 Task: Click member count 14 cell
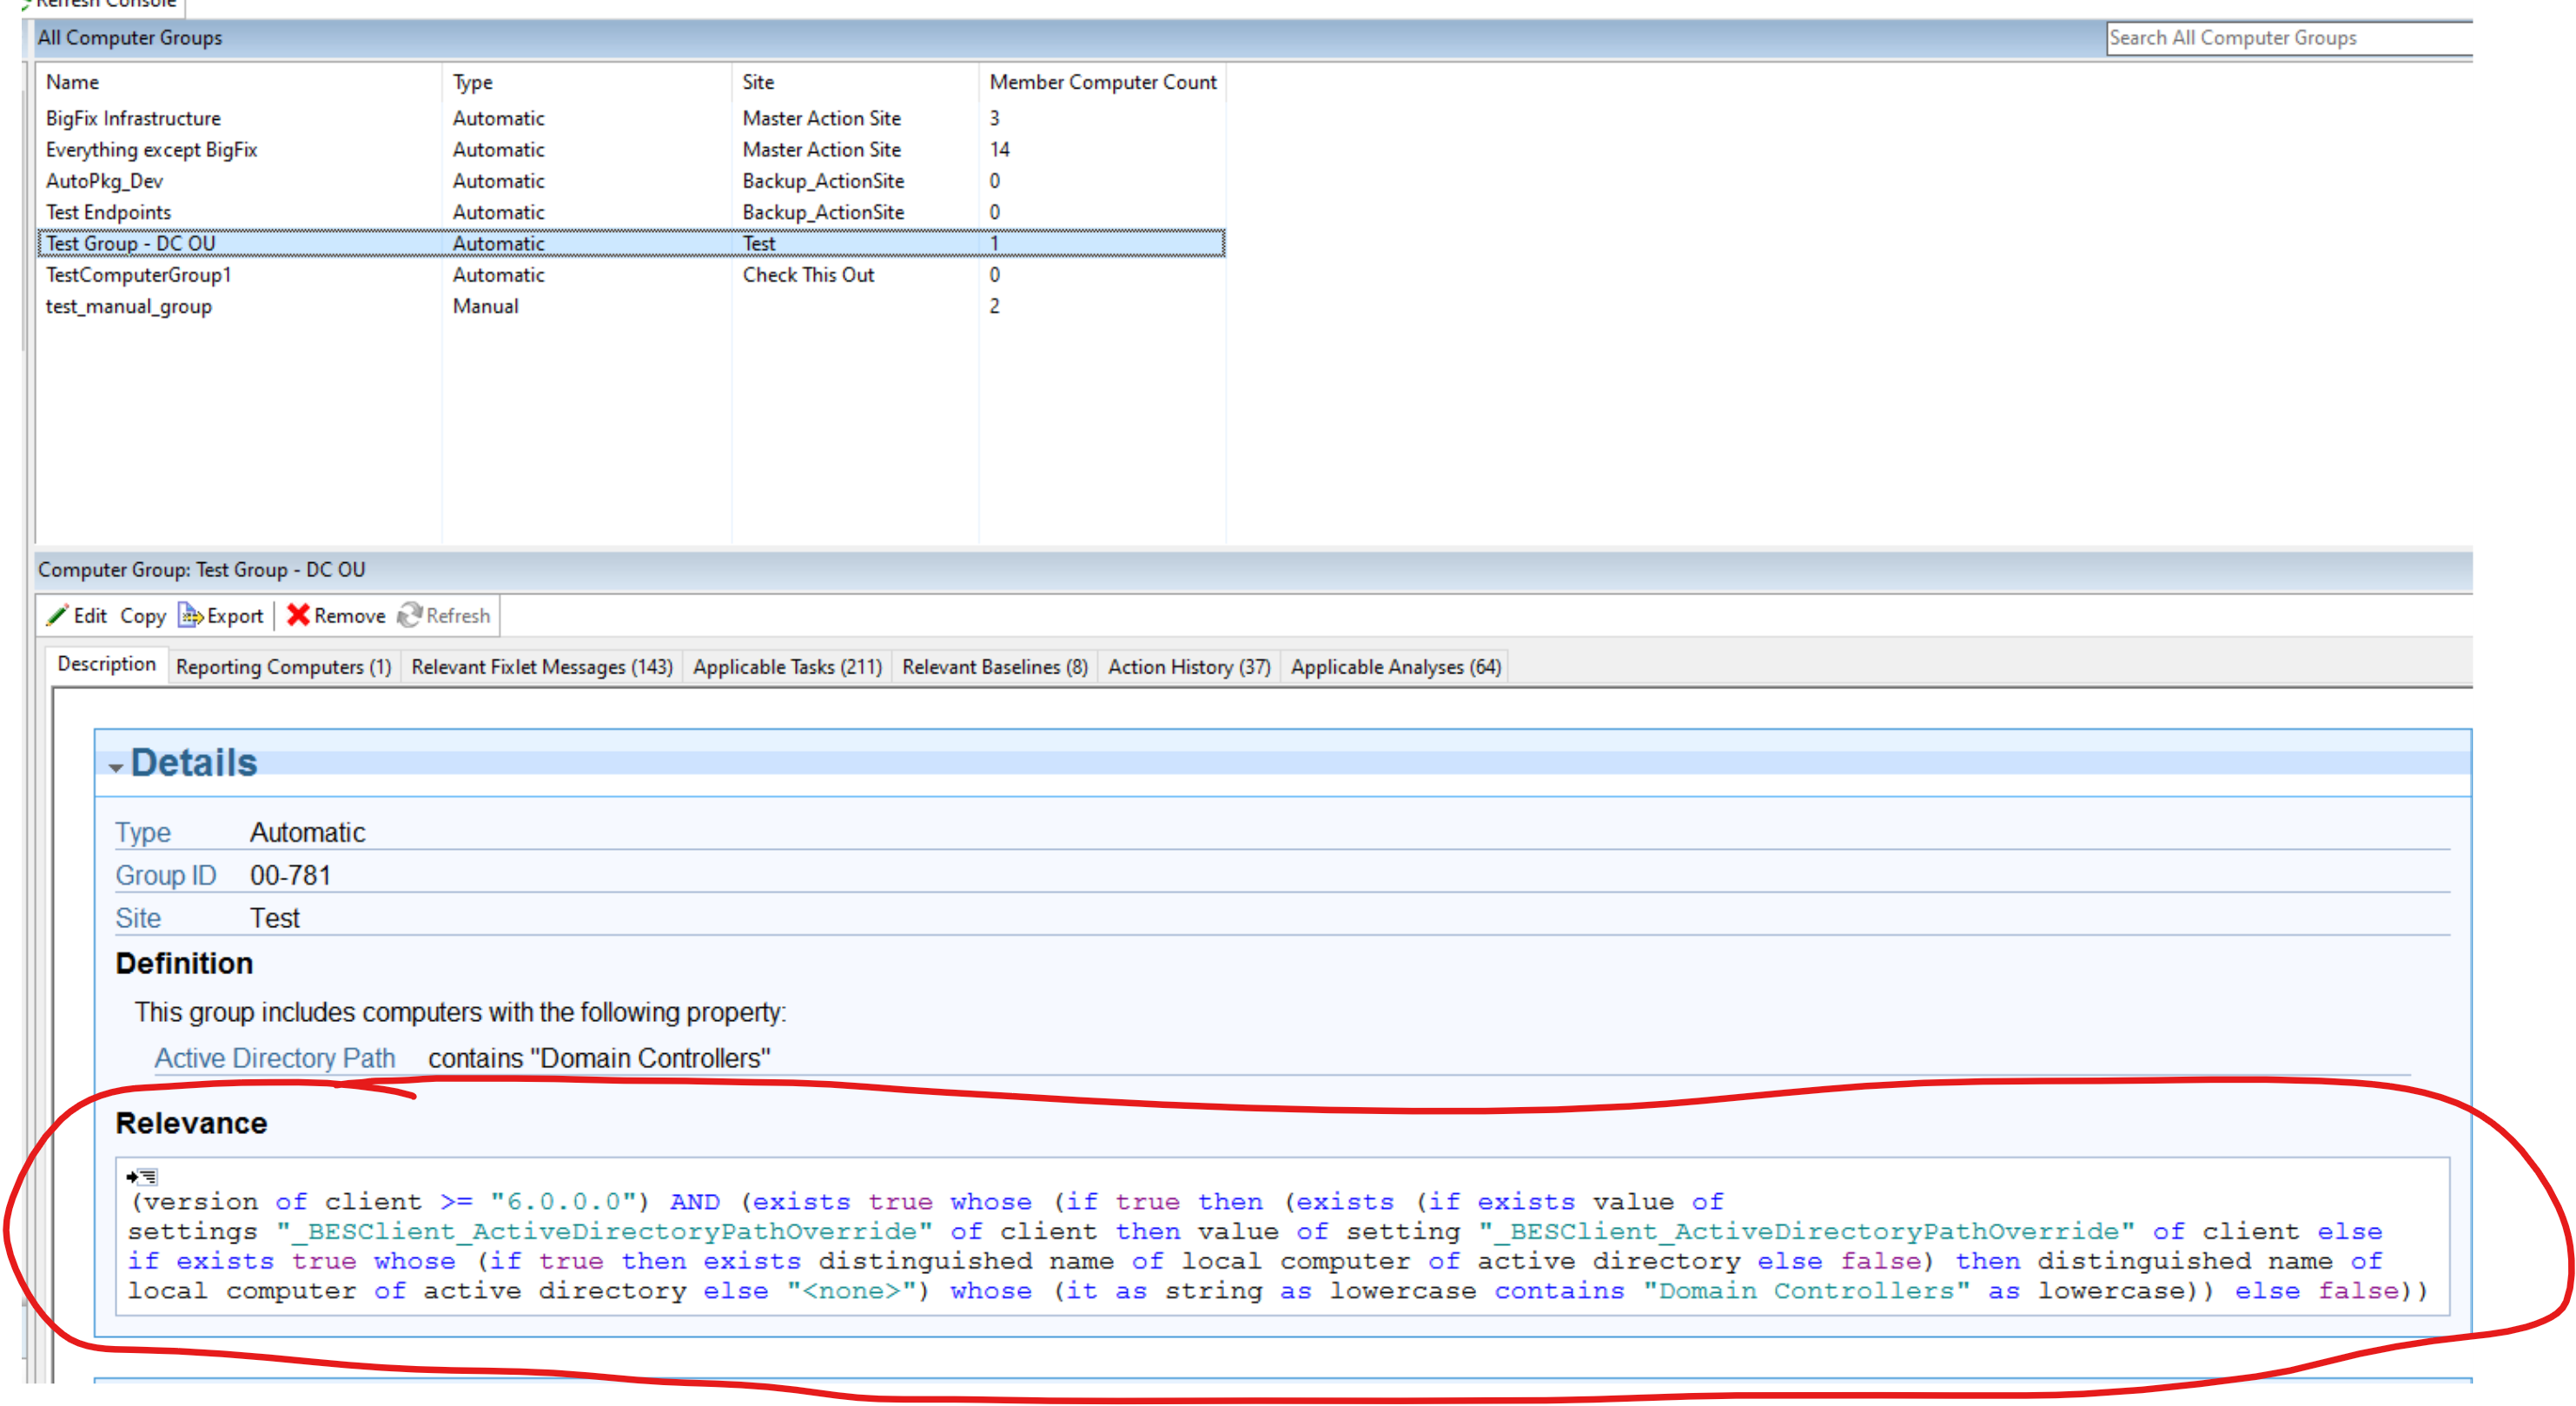1000,150
